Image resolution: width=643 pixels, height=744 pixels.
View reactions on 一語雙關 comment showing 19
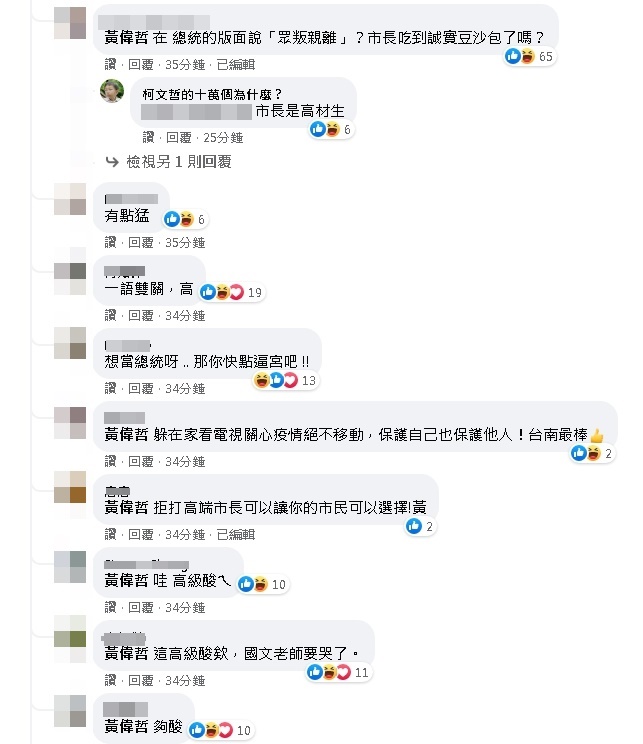[x=231, y=292]
